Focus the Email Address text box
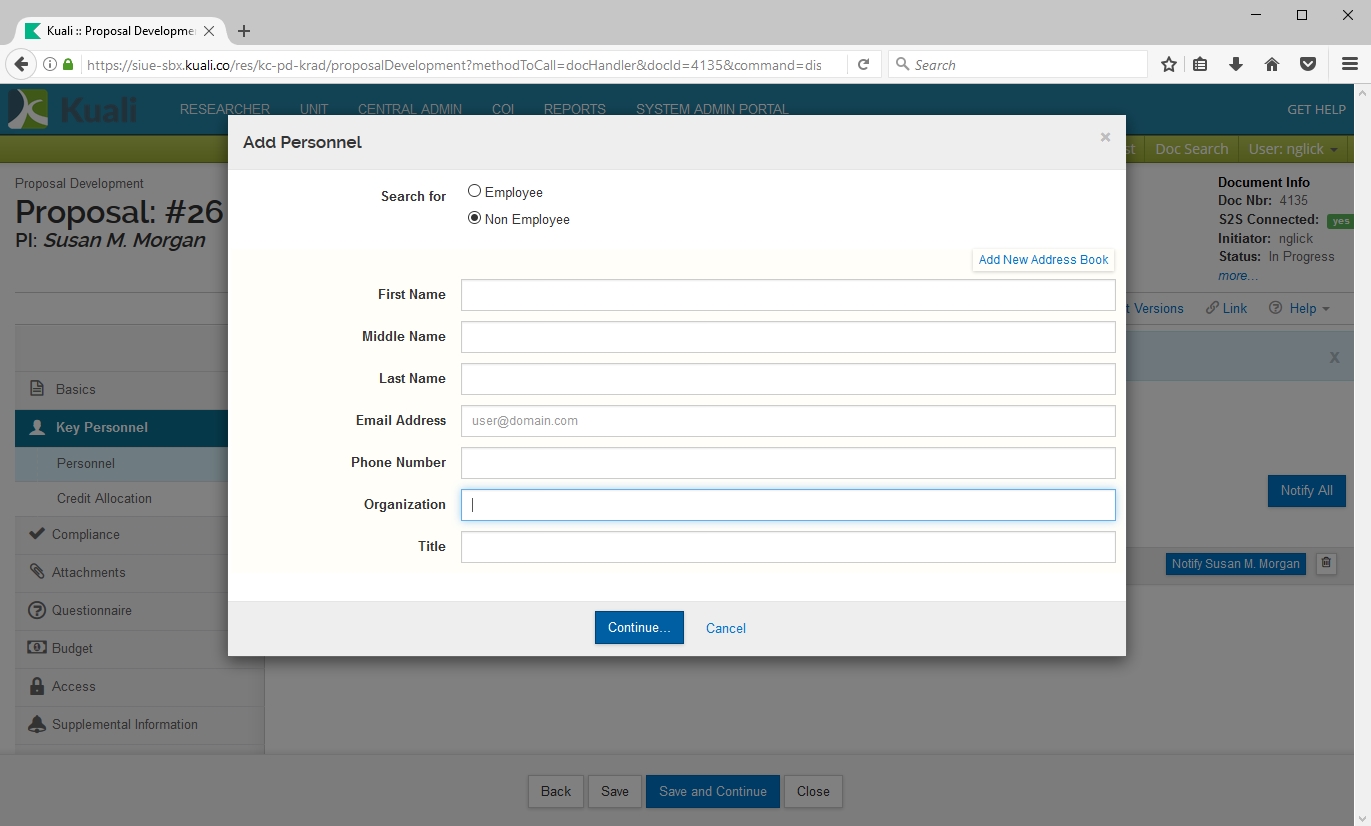Image resolution: width=1371 pixels, height=826 pixels. [787, 421]
